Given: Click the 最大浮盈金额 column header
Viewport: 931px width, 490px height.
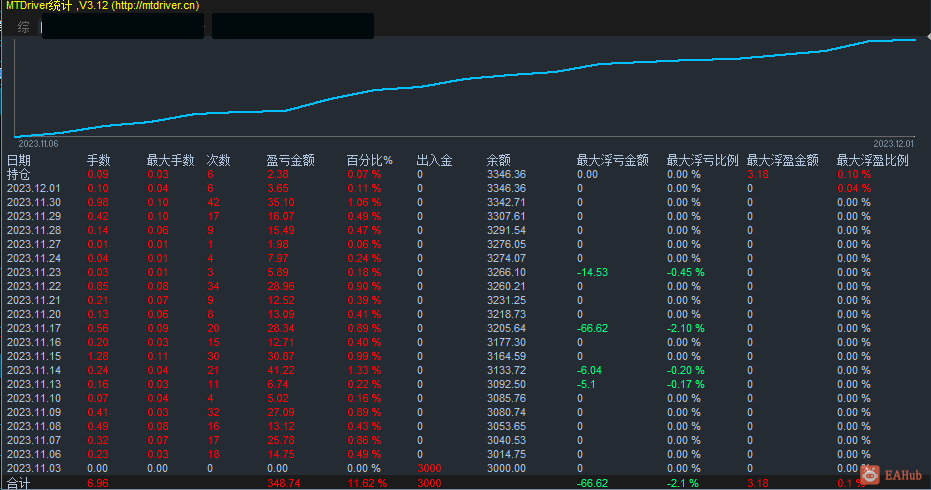Looking at the screenshot, I should (783, 160).
